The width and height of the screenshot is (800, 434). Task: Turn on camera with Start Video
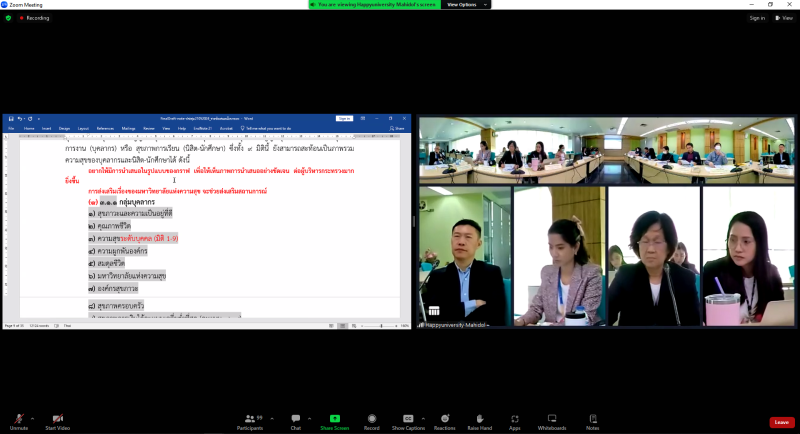58,422
